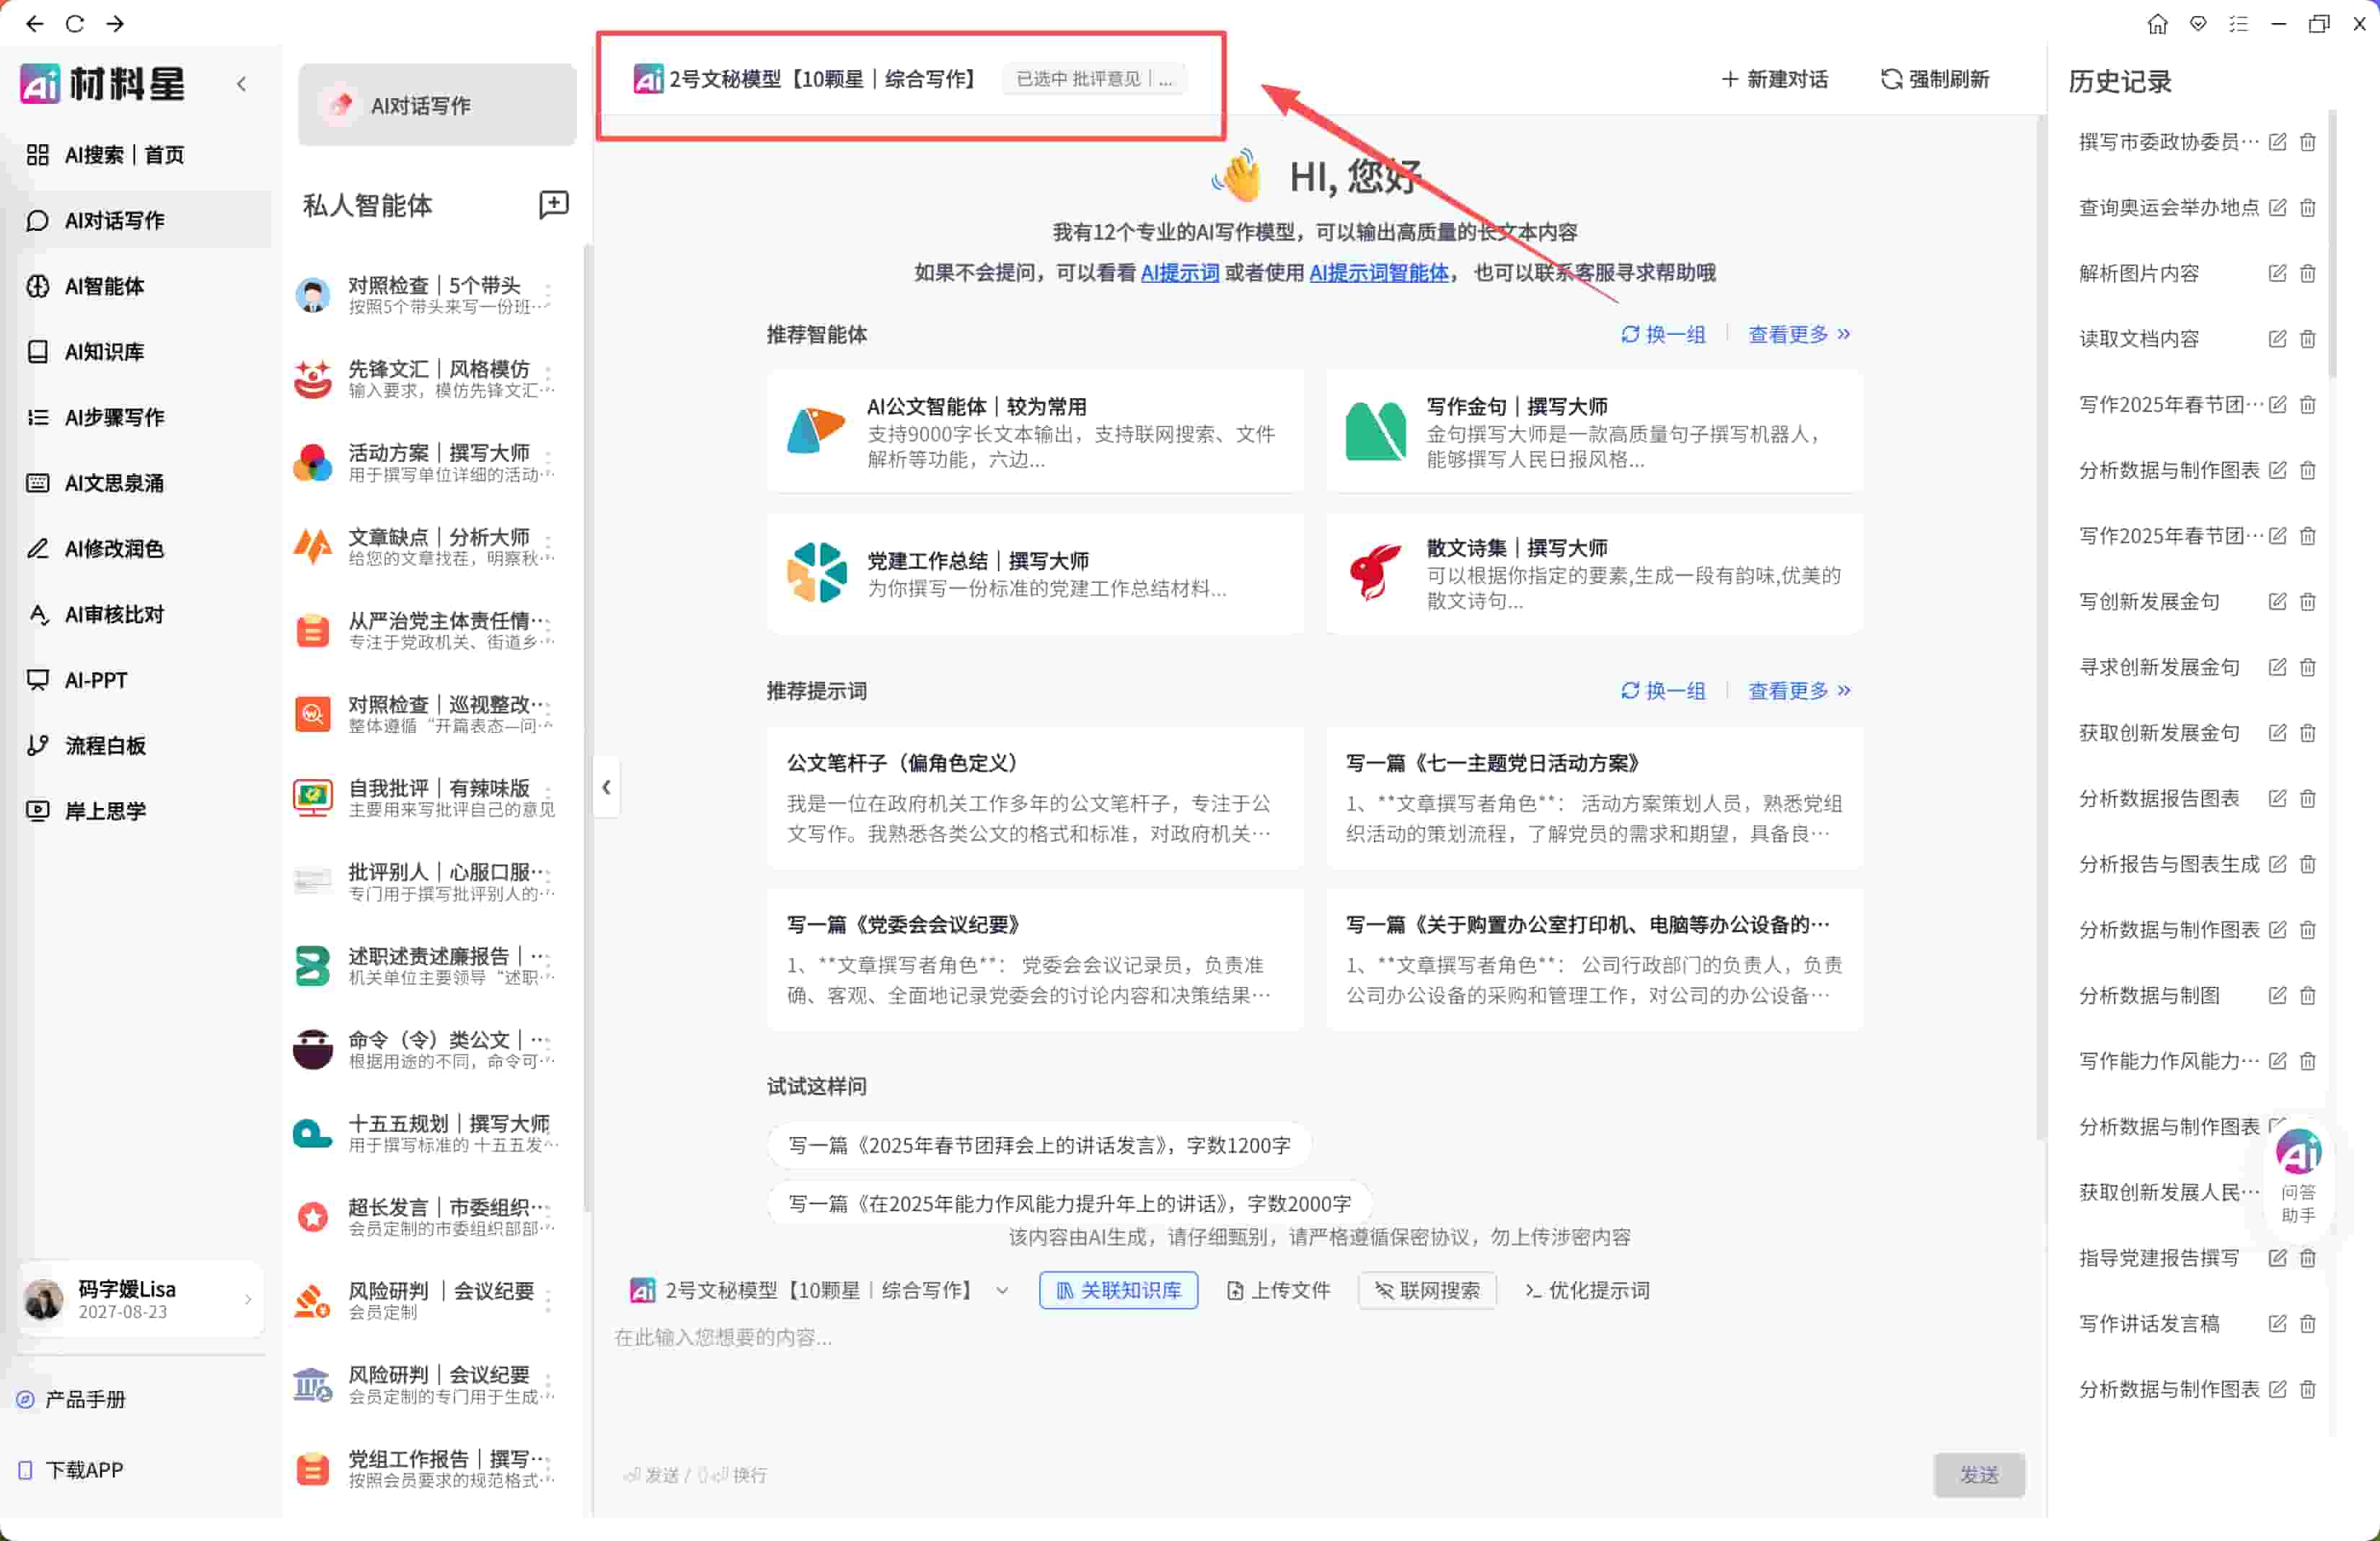The image size is (2380, 1541).
Task: Click the home icon in title bar
Action: point(2157,24)
